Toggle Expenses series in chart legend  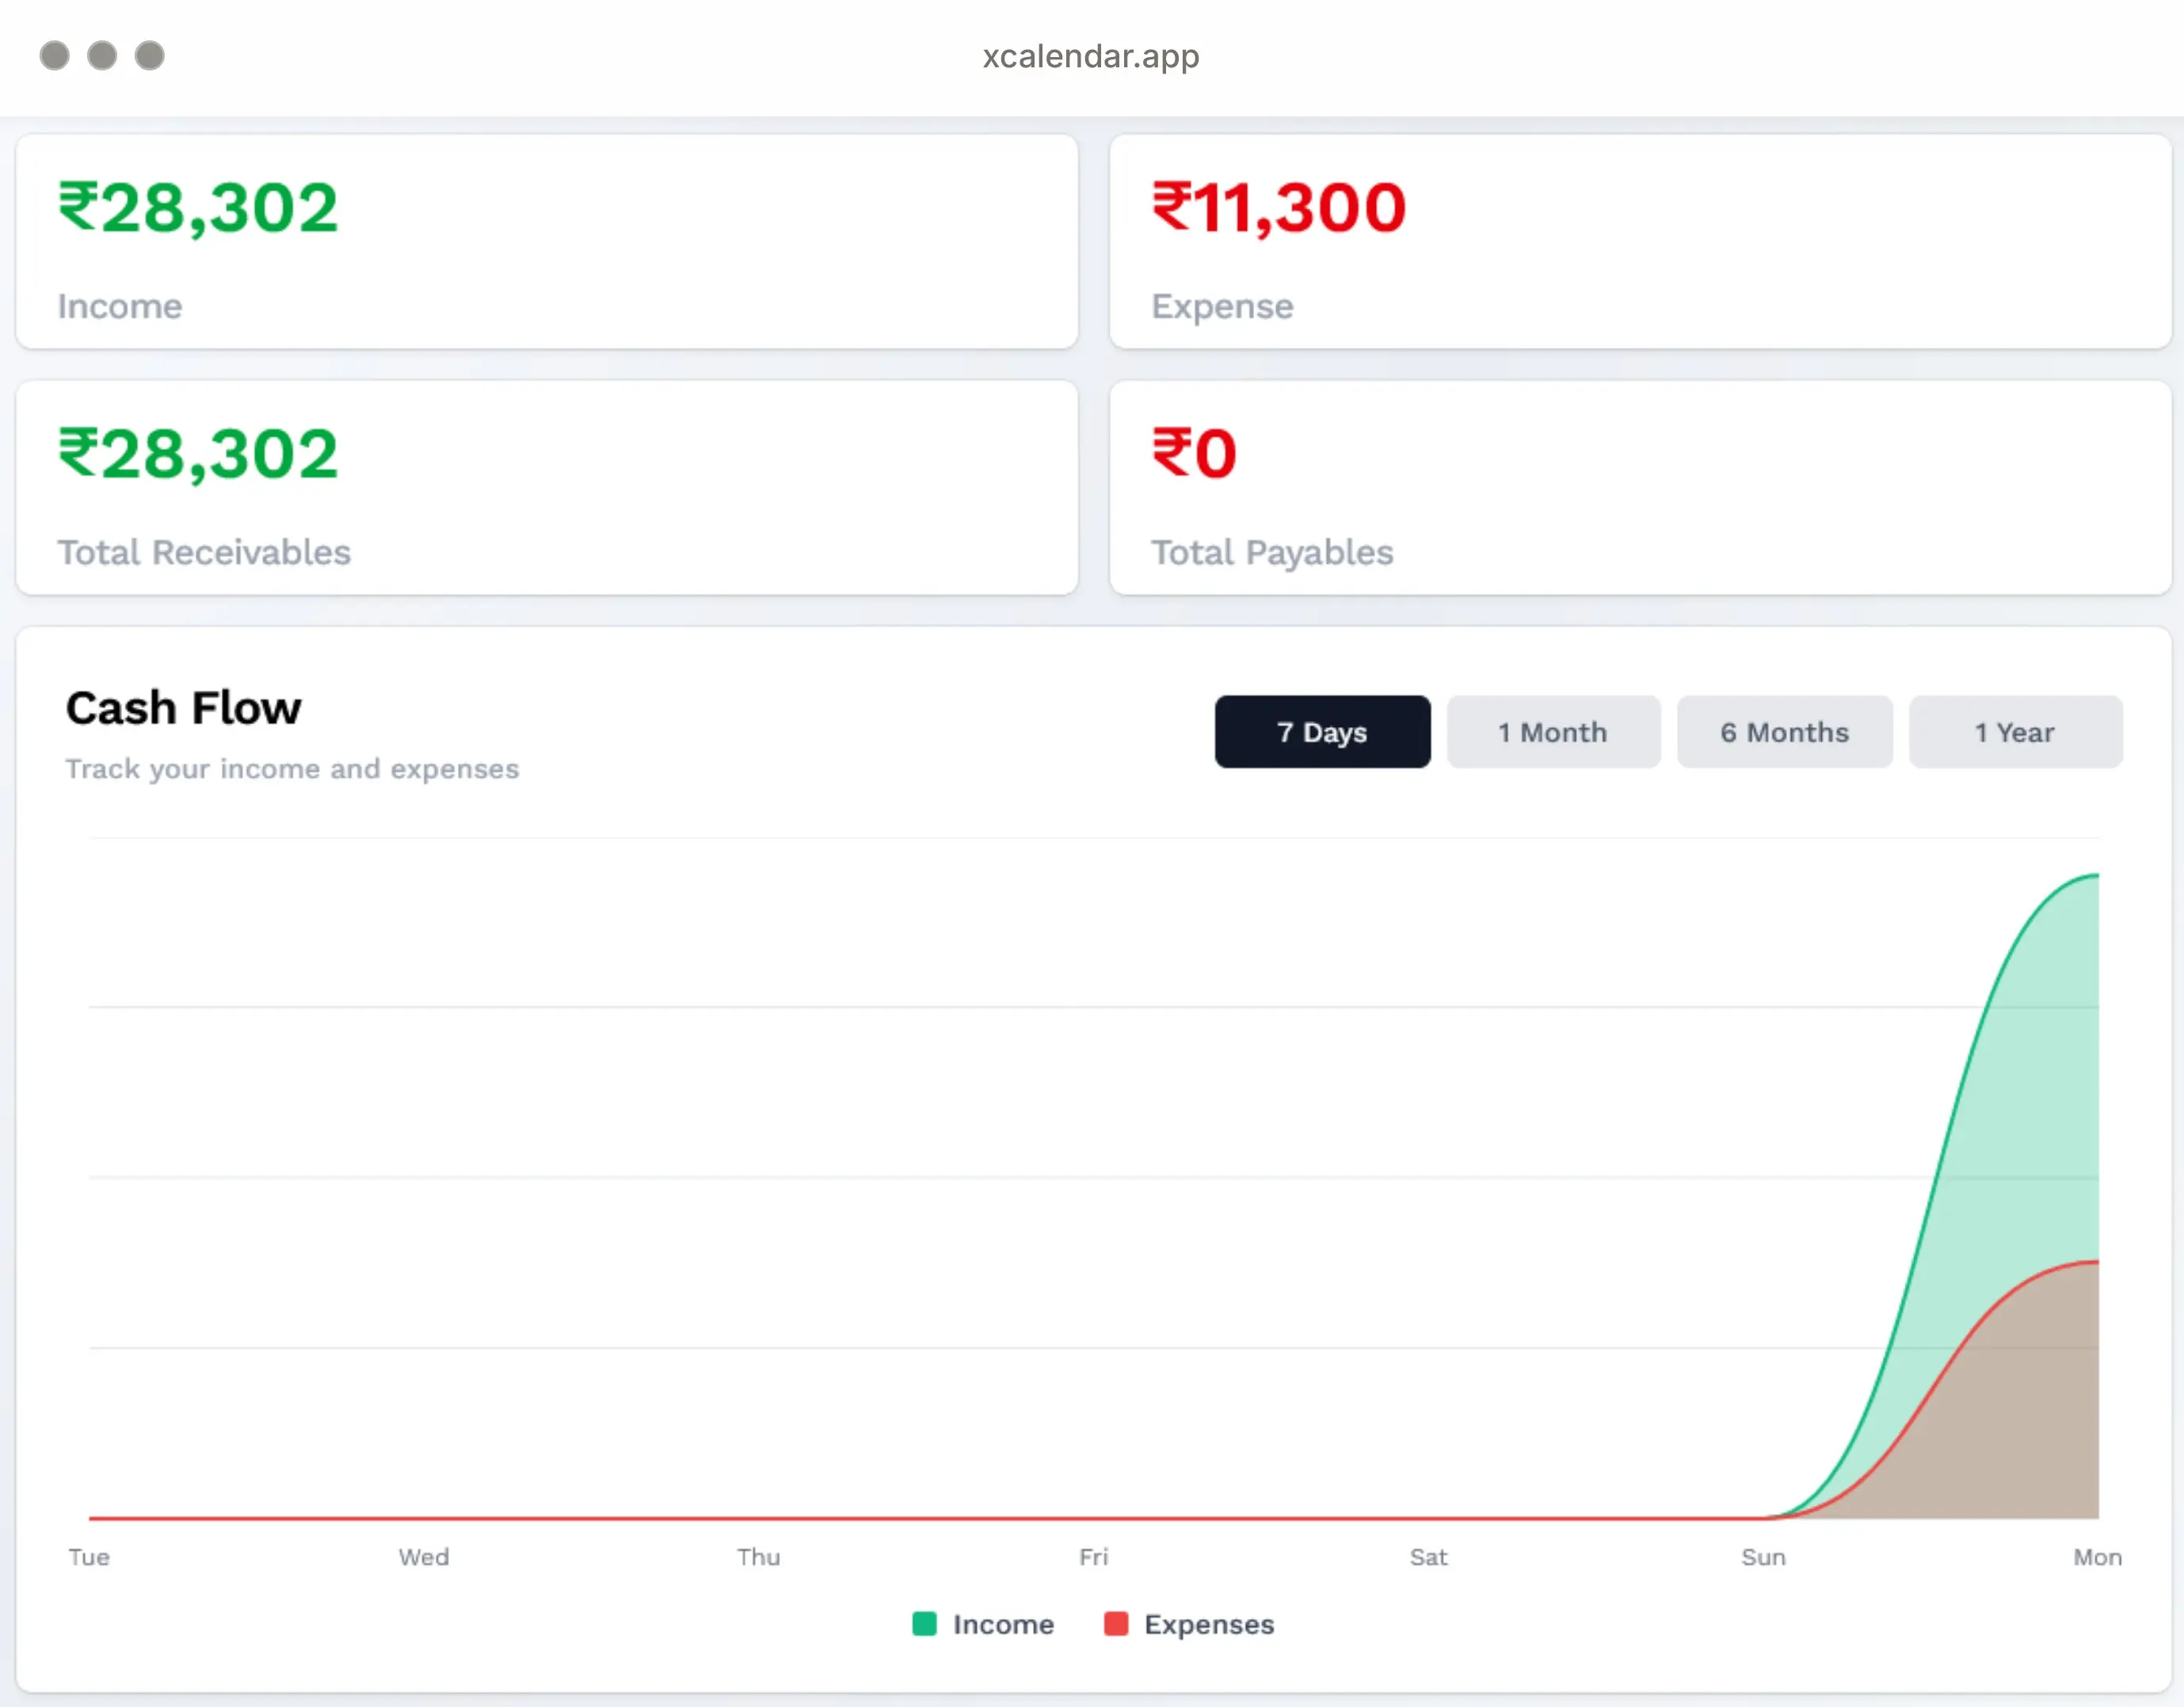(x=1208, y=1624)
